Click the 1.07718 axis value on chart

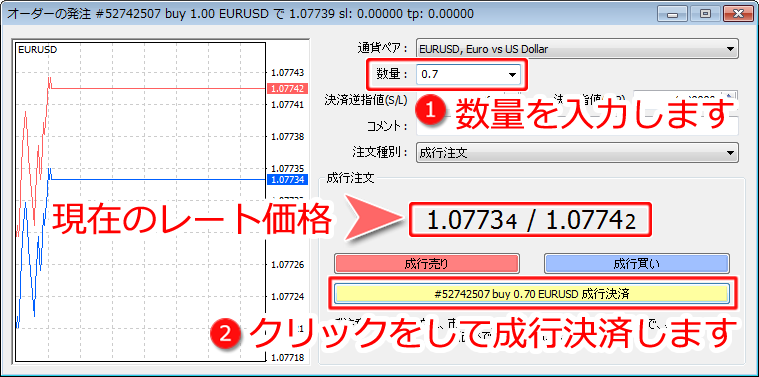(x=288, y=358)
